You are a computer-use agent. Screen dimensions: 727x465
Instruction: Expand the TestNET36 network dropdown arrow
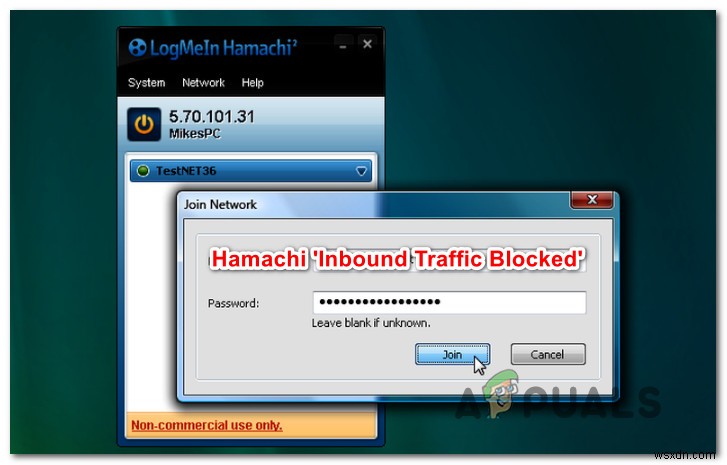361,171
